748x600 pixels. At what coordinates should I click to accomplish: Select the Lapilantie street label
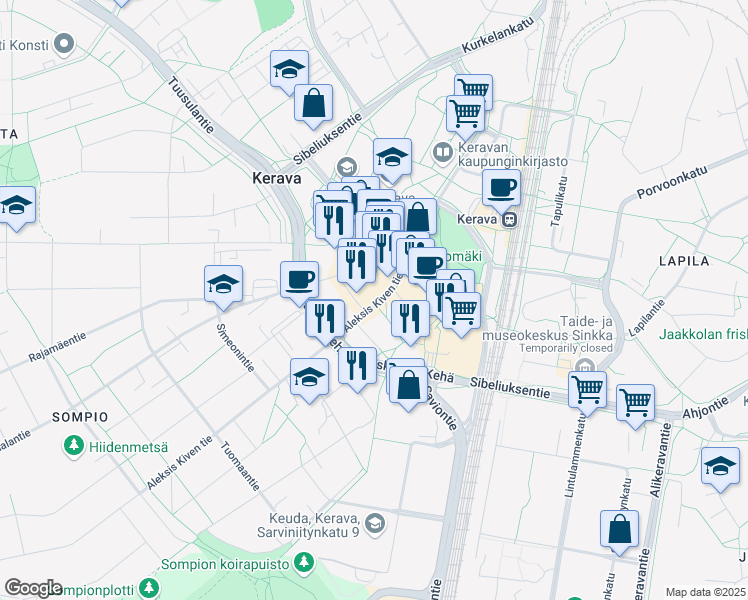[646, 318]
